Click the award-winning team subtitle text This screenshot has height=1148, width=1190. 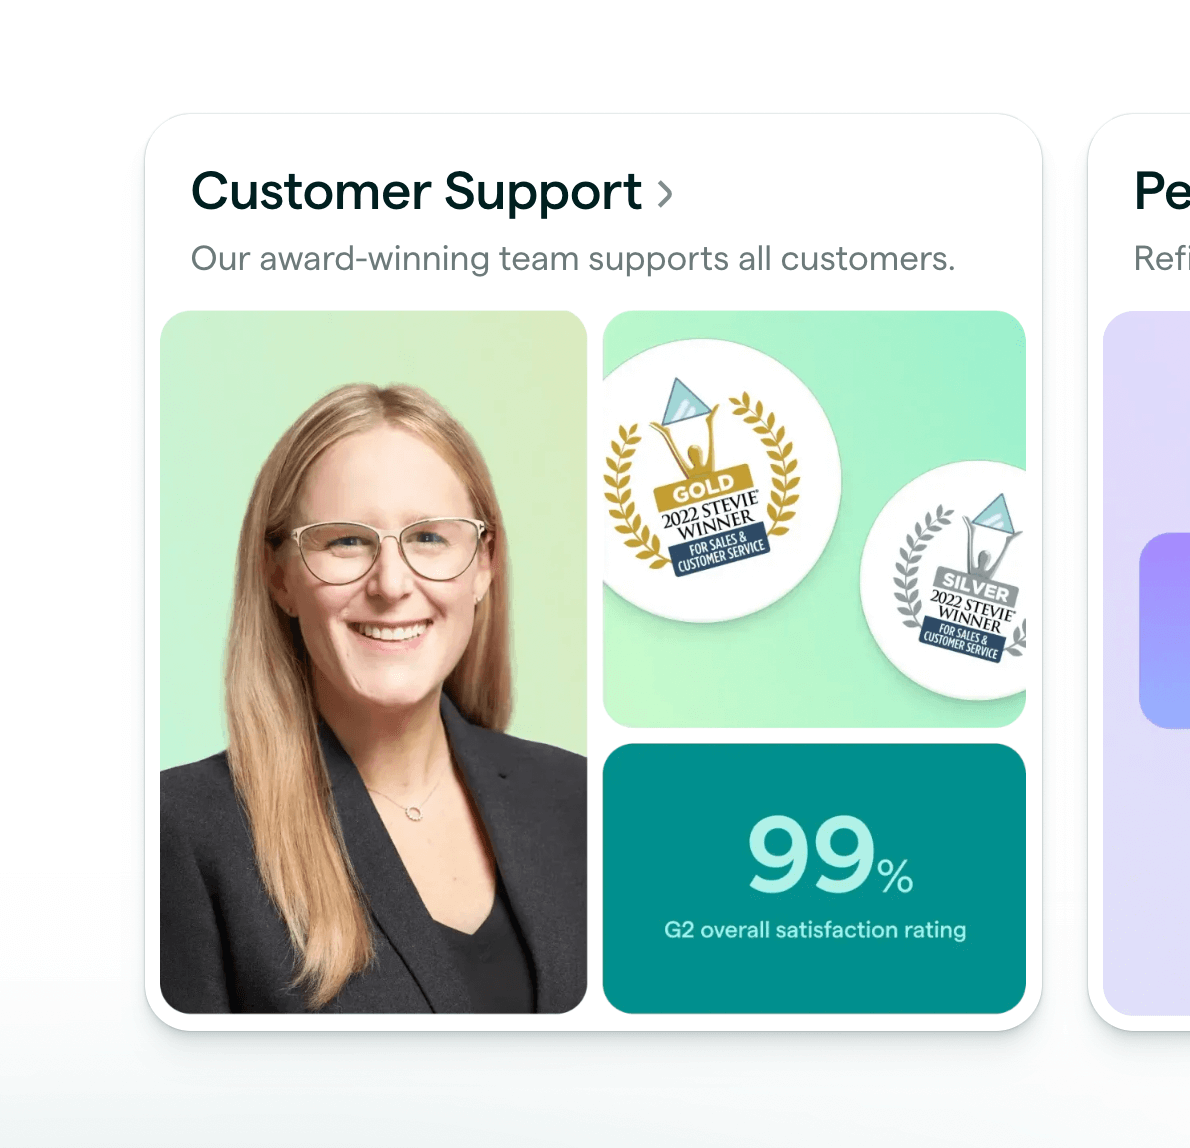coord(572,259)
